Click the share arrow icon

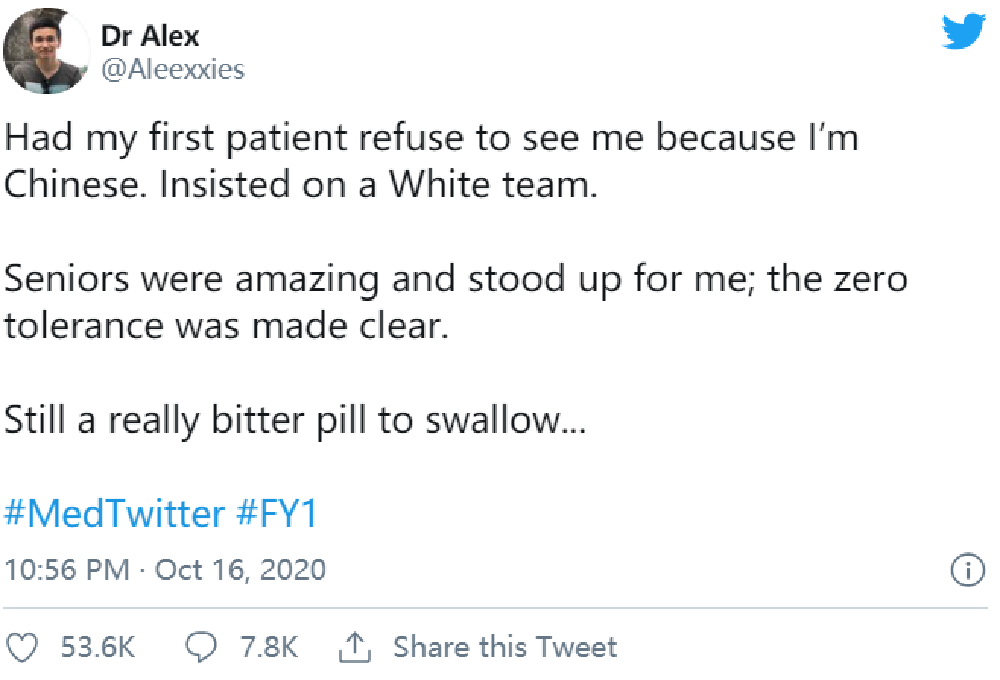355,647
